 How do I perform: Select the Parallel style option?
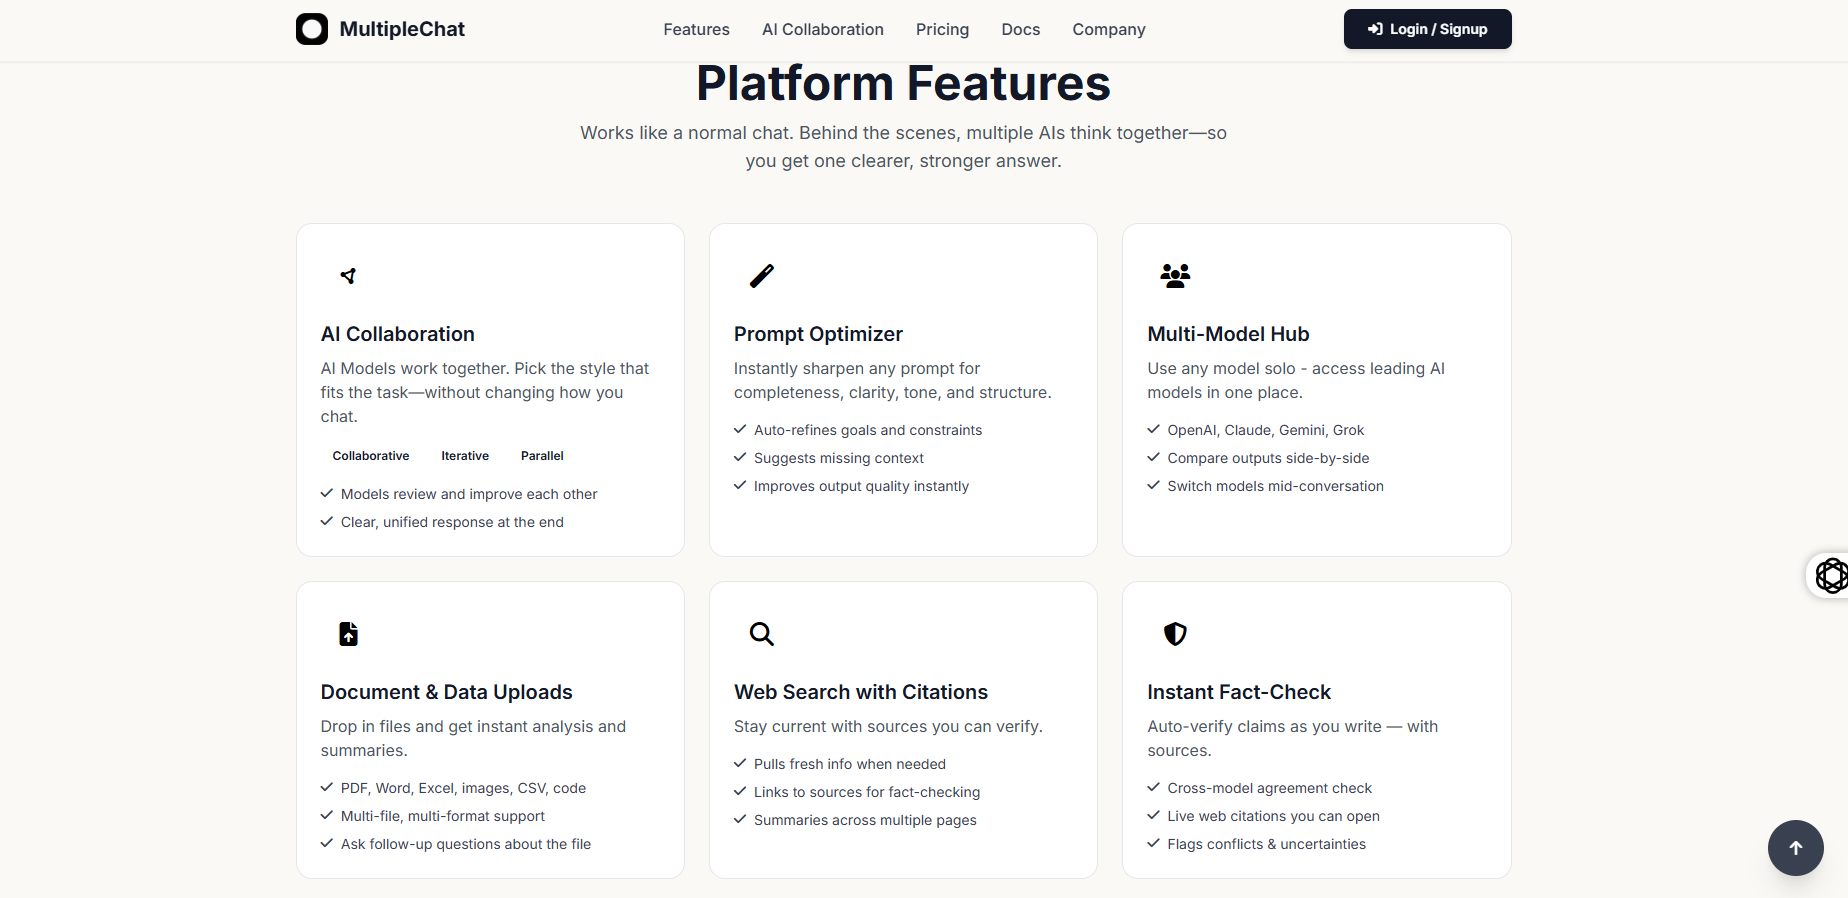coord(542,456)
